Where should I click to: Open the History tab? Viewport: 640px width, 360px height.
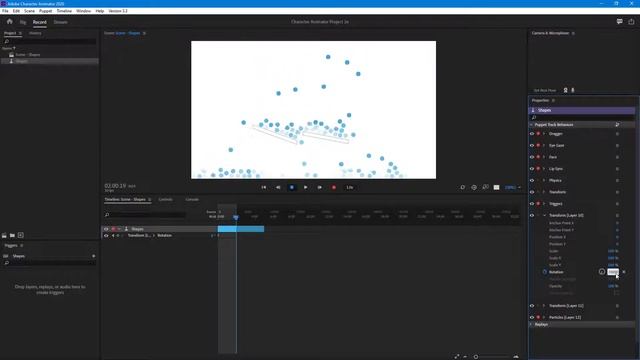click(35, 33)
